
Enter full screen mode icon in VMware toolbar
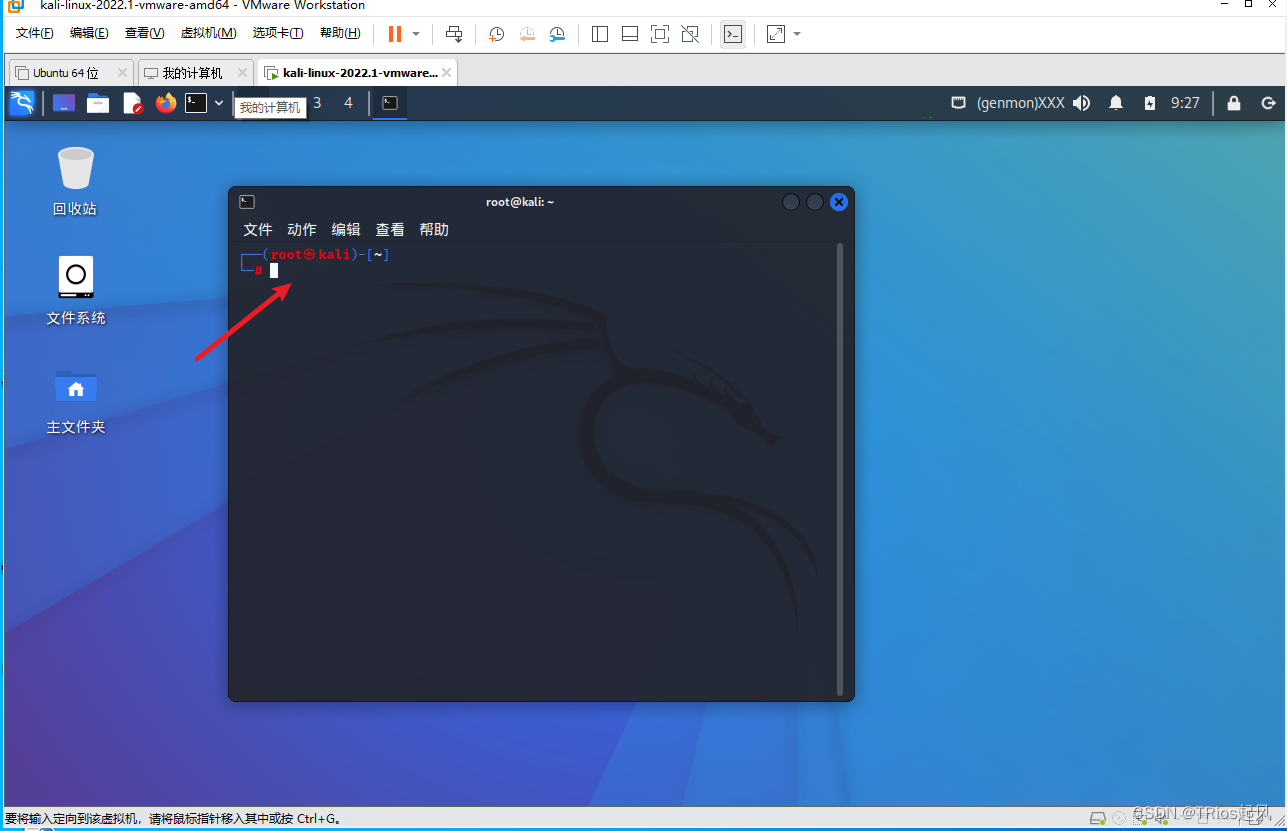660,34
